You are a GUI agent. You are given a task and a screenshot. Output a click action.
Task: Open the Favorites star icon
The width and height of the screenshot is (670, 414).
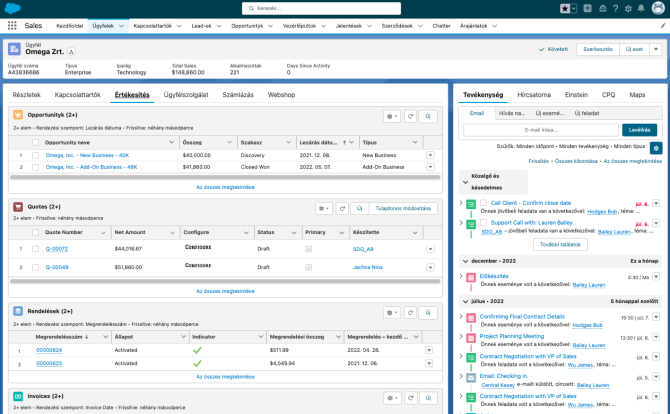click(x=566, y=8)
